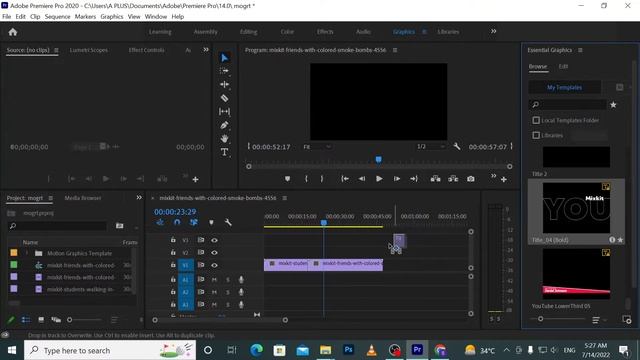Select the Slip tool
Screen dimensions: 640x360
[x=224, y=111]
